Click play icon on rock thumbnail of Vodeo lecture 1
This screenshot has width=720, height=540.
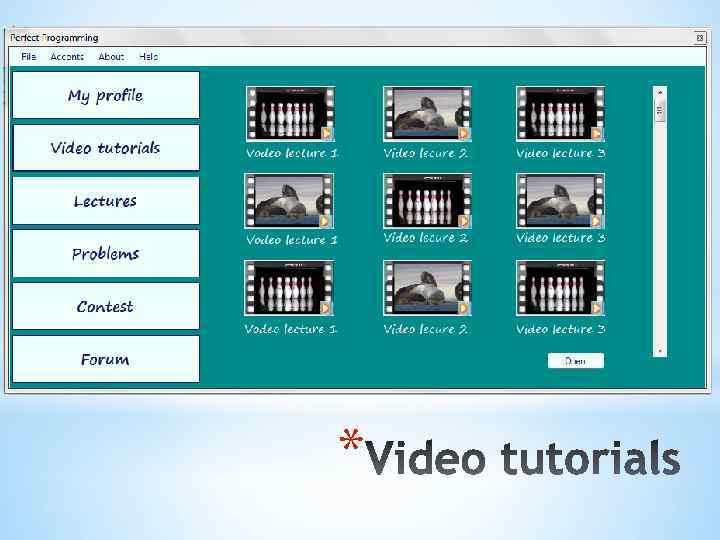pyautogui.click(x=325, y=220)
